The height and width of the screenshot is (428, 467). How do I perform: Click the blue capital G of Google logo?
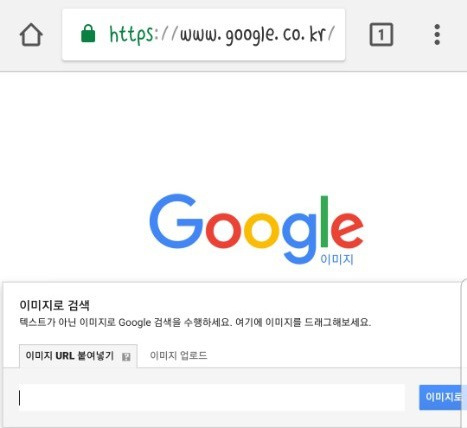point(176,221)
